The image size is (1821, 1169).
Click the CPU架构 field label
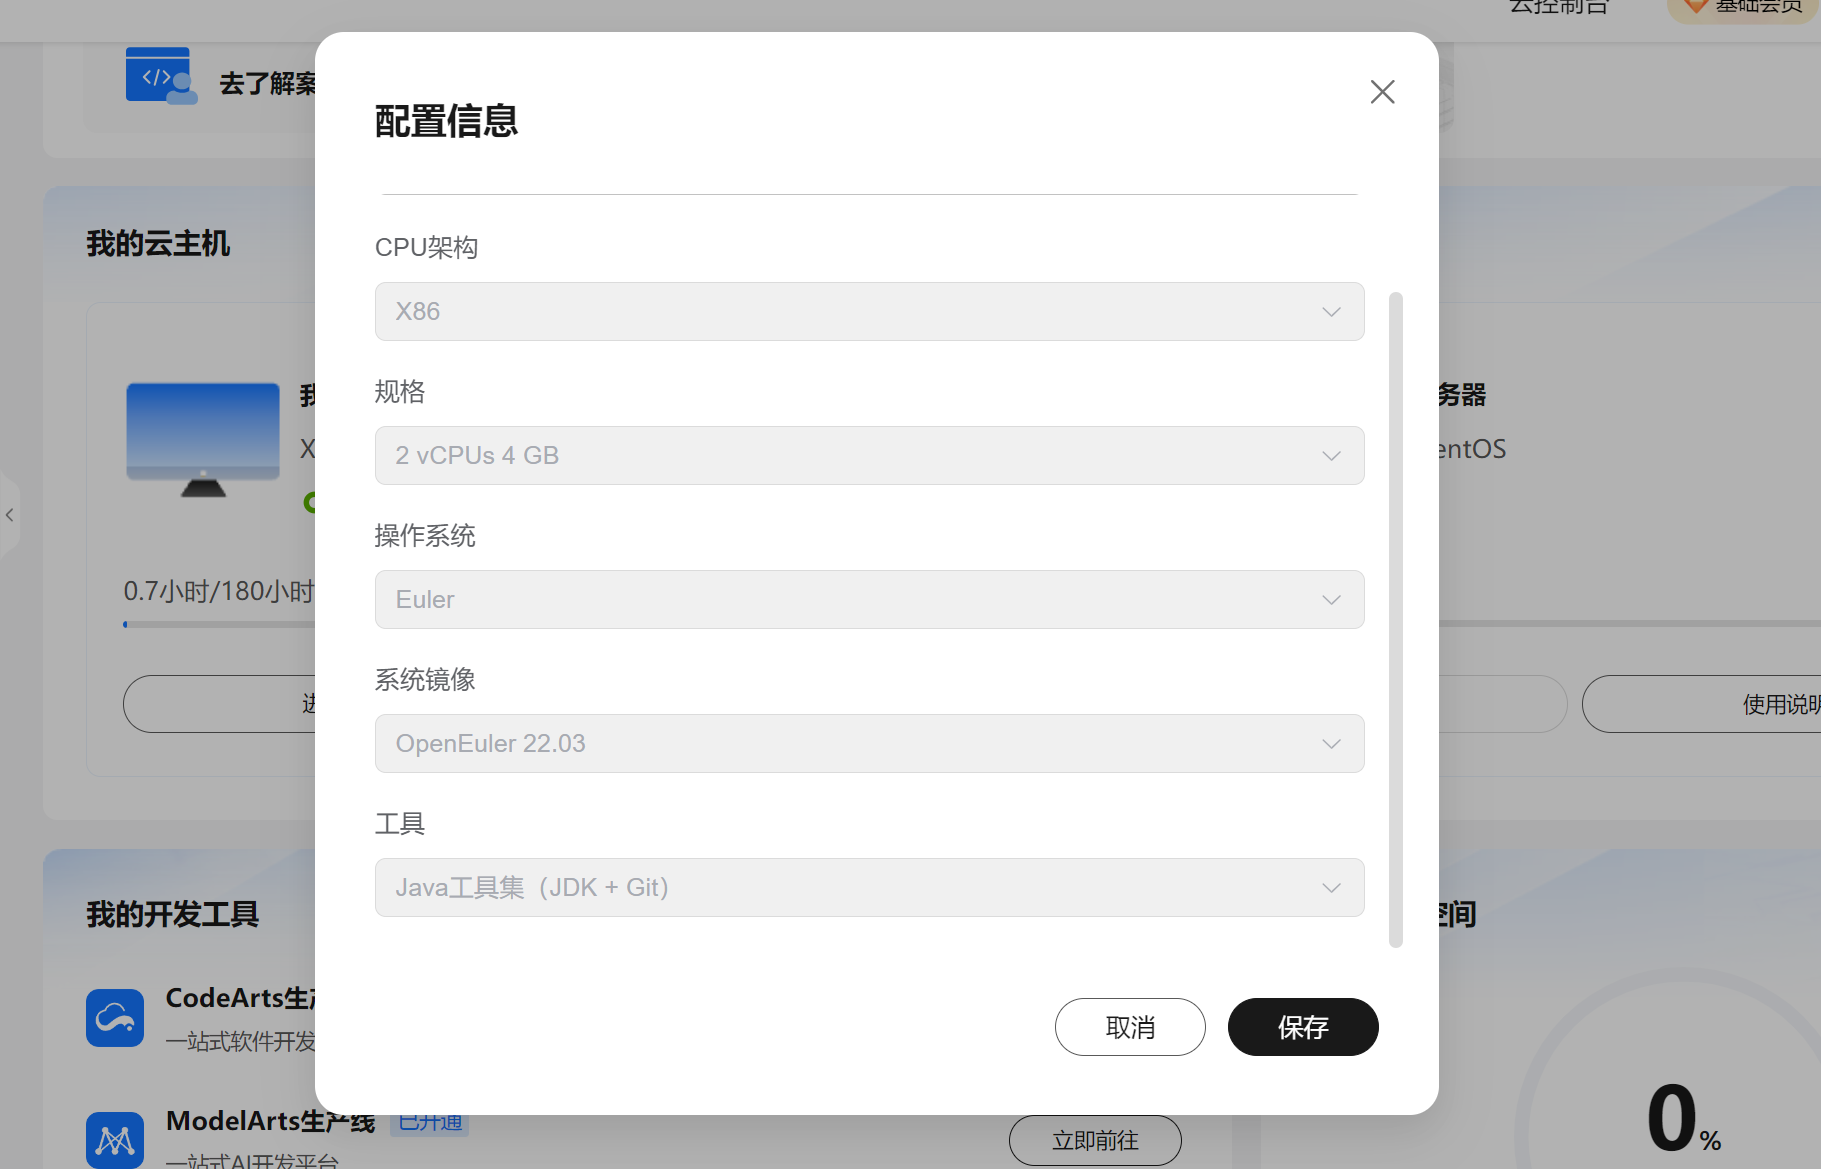click(x=426, y=247)
